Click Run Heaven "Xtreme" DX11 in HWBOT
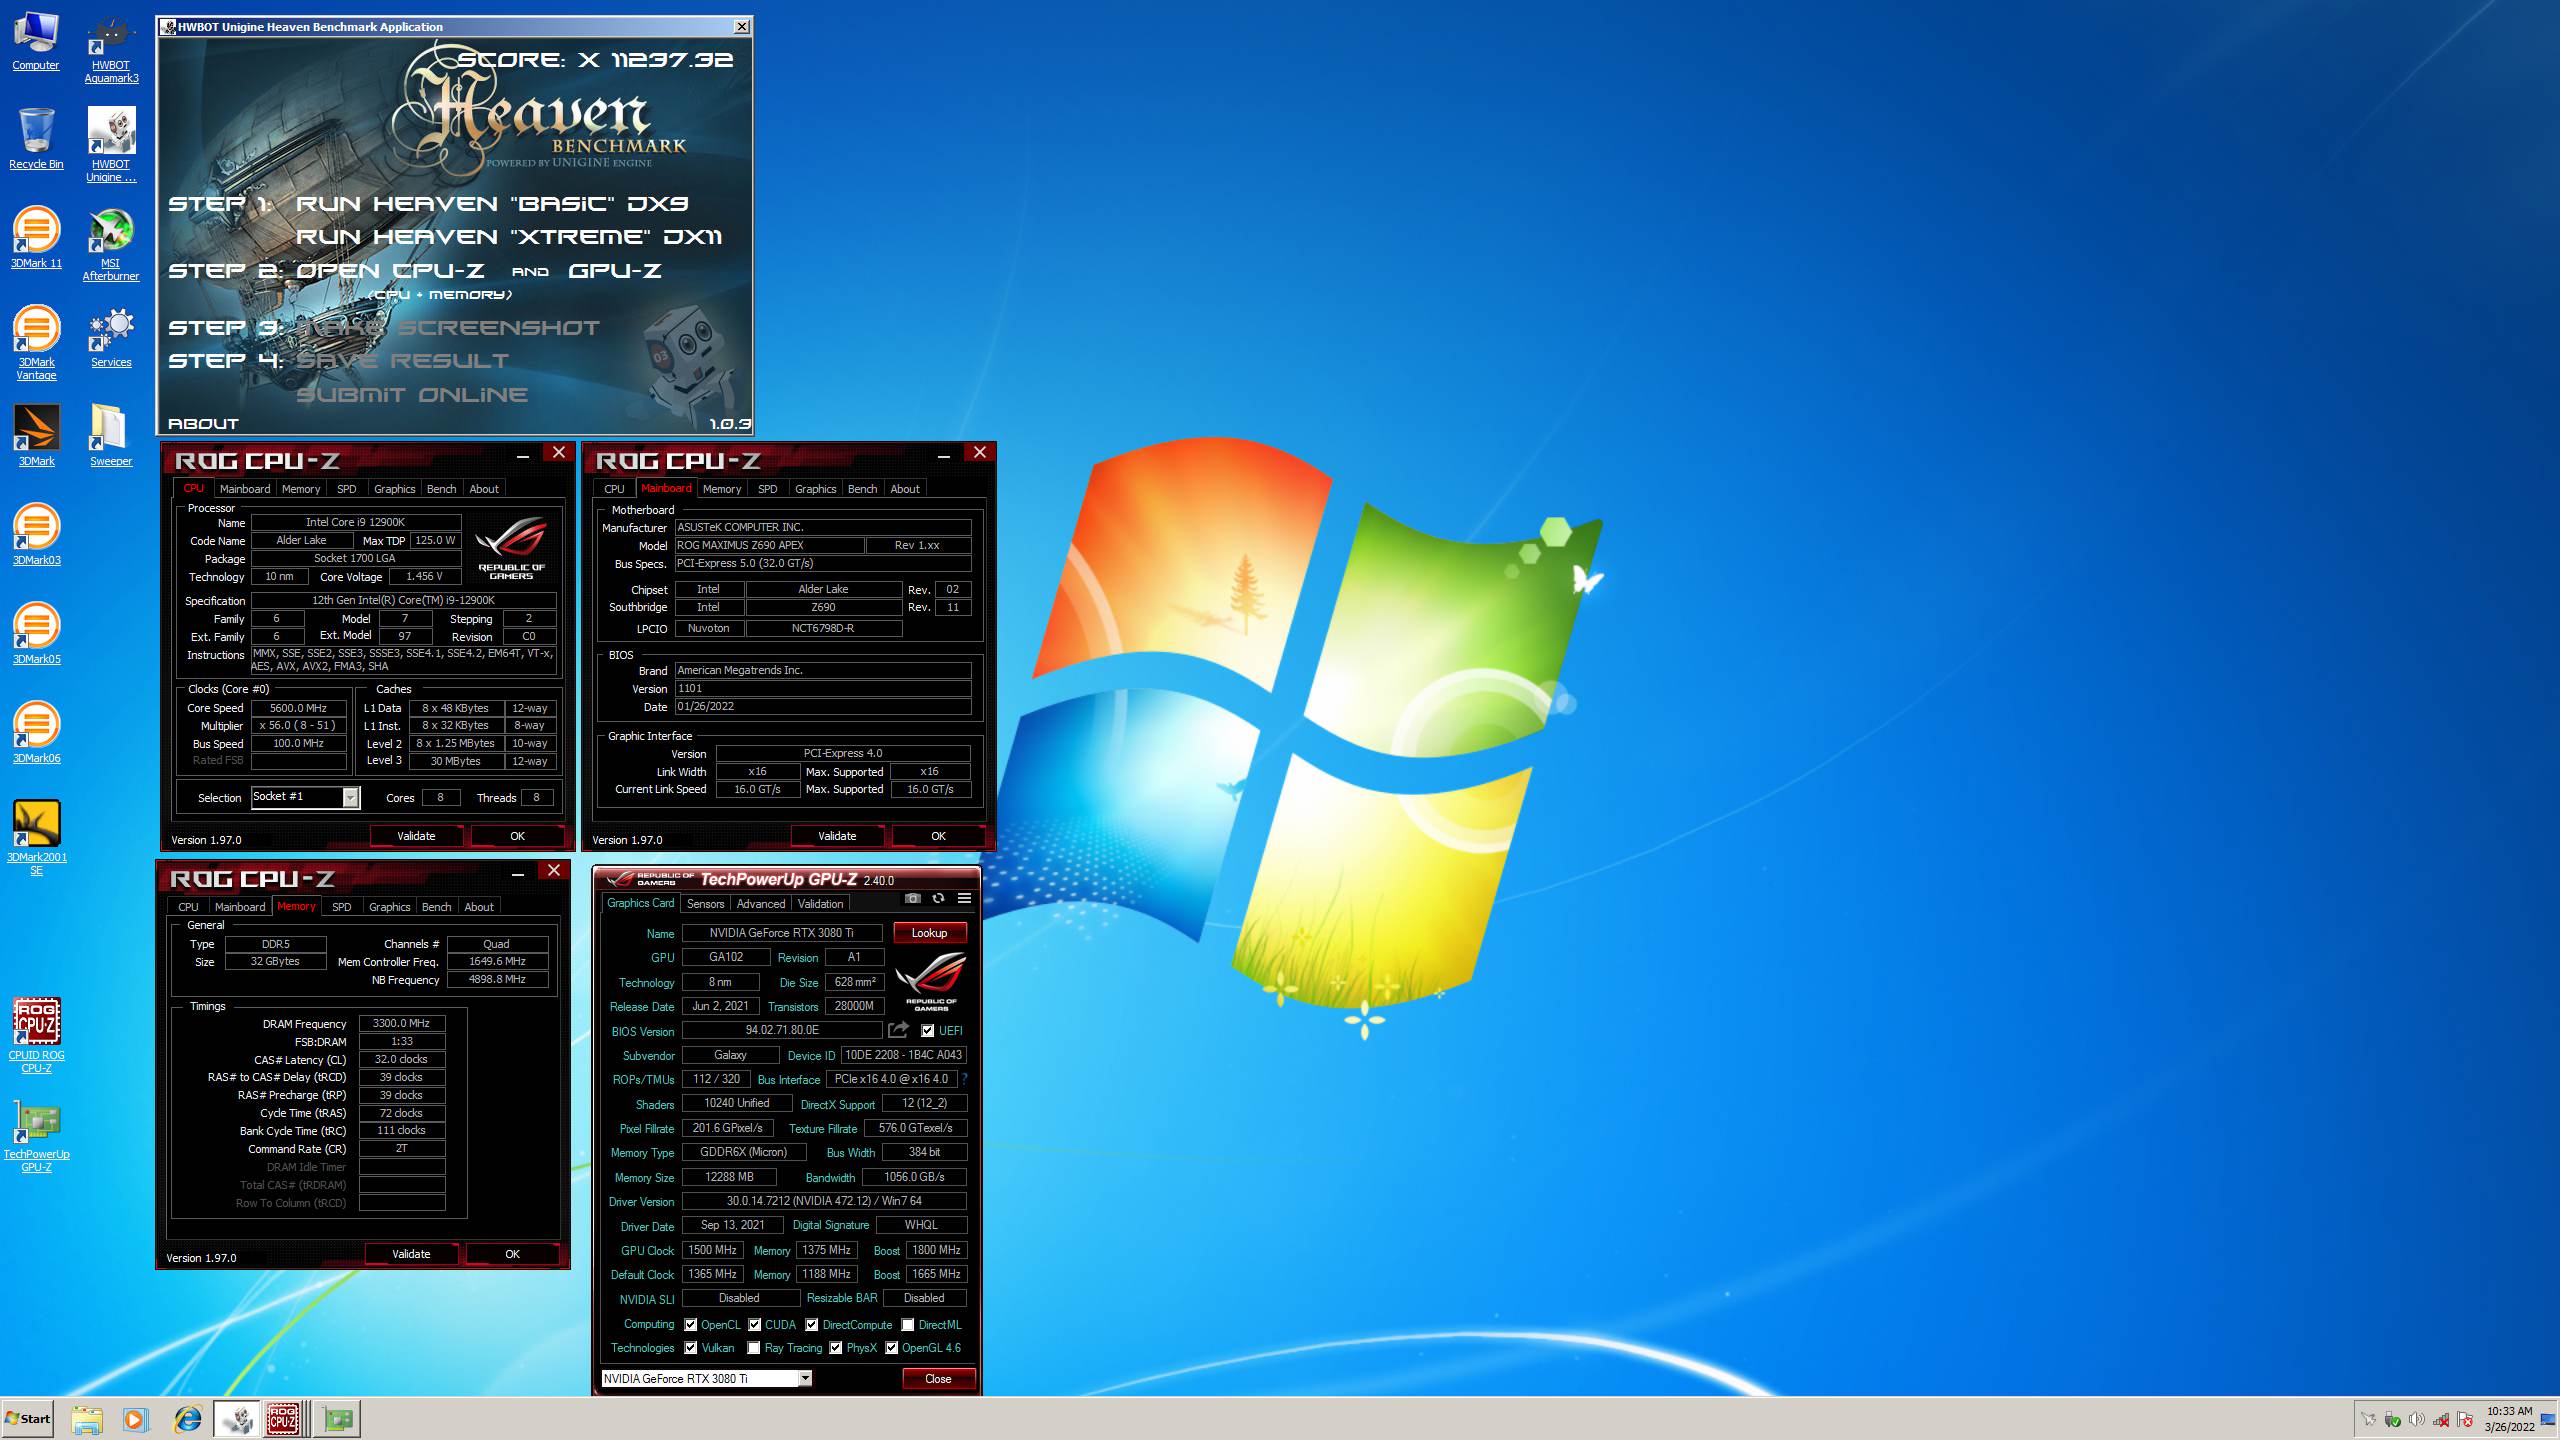This screenshot has width=2560, height=1440. [x=509, y=237]
